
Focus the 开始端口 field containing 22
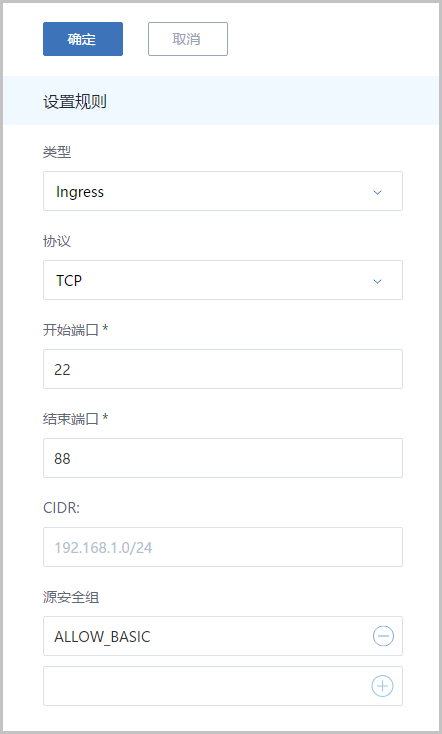223,369
